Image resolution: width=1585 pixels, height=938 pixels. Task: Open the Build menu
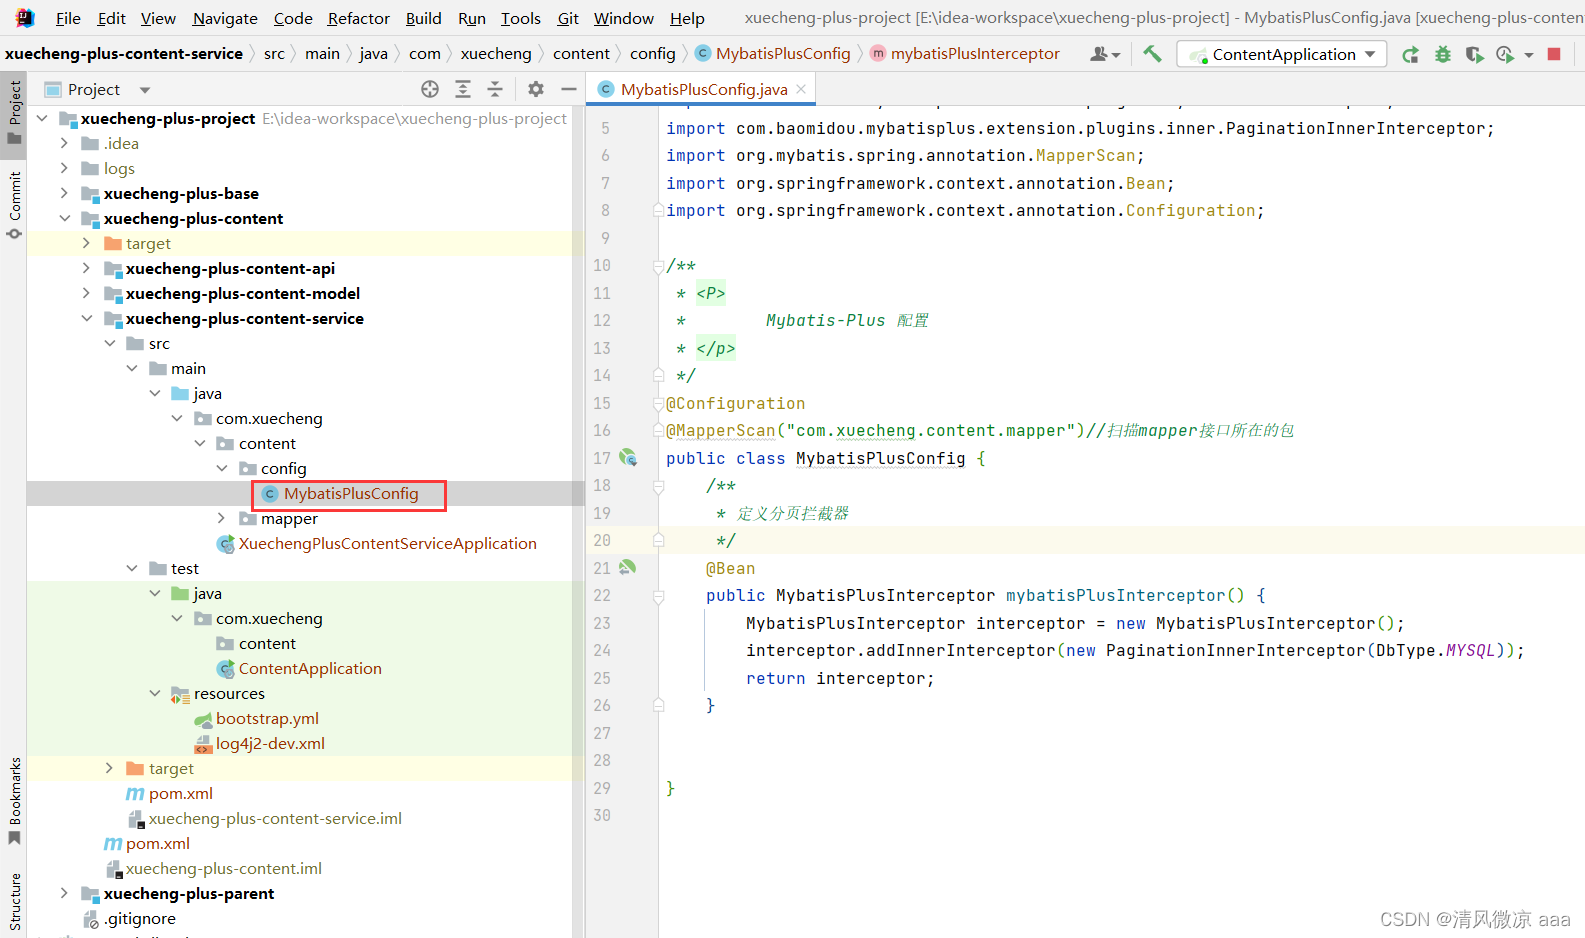(x=423, y=18)
